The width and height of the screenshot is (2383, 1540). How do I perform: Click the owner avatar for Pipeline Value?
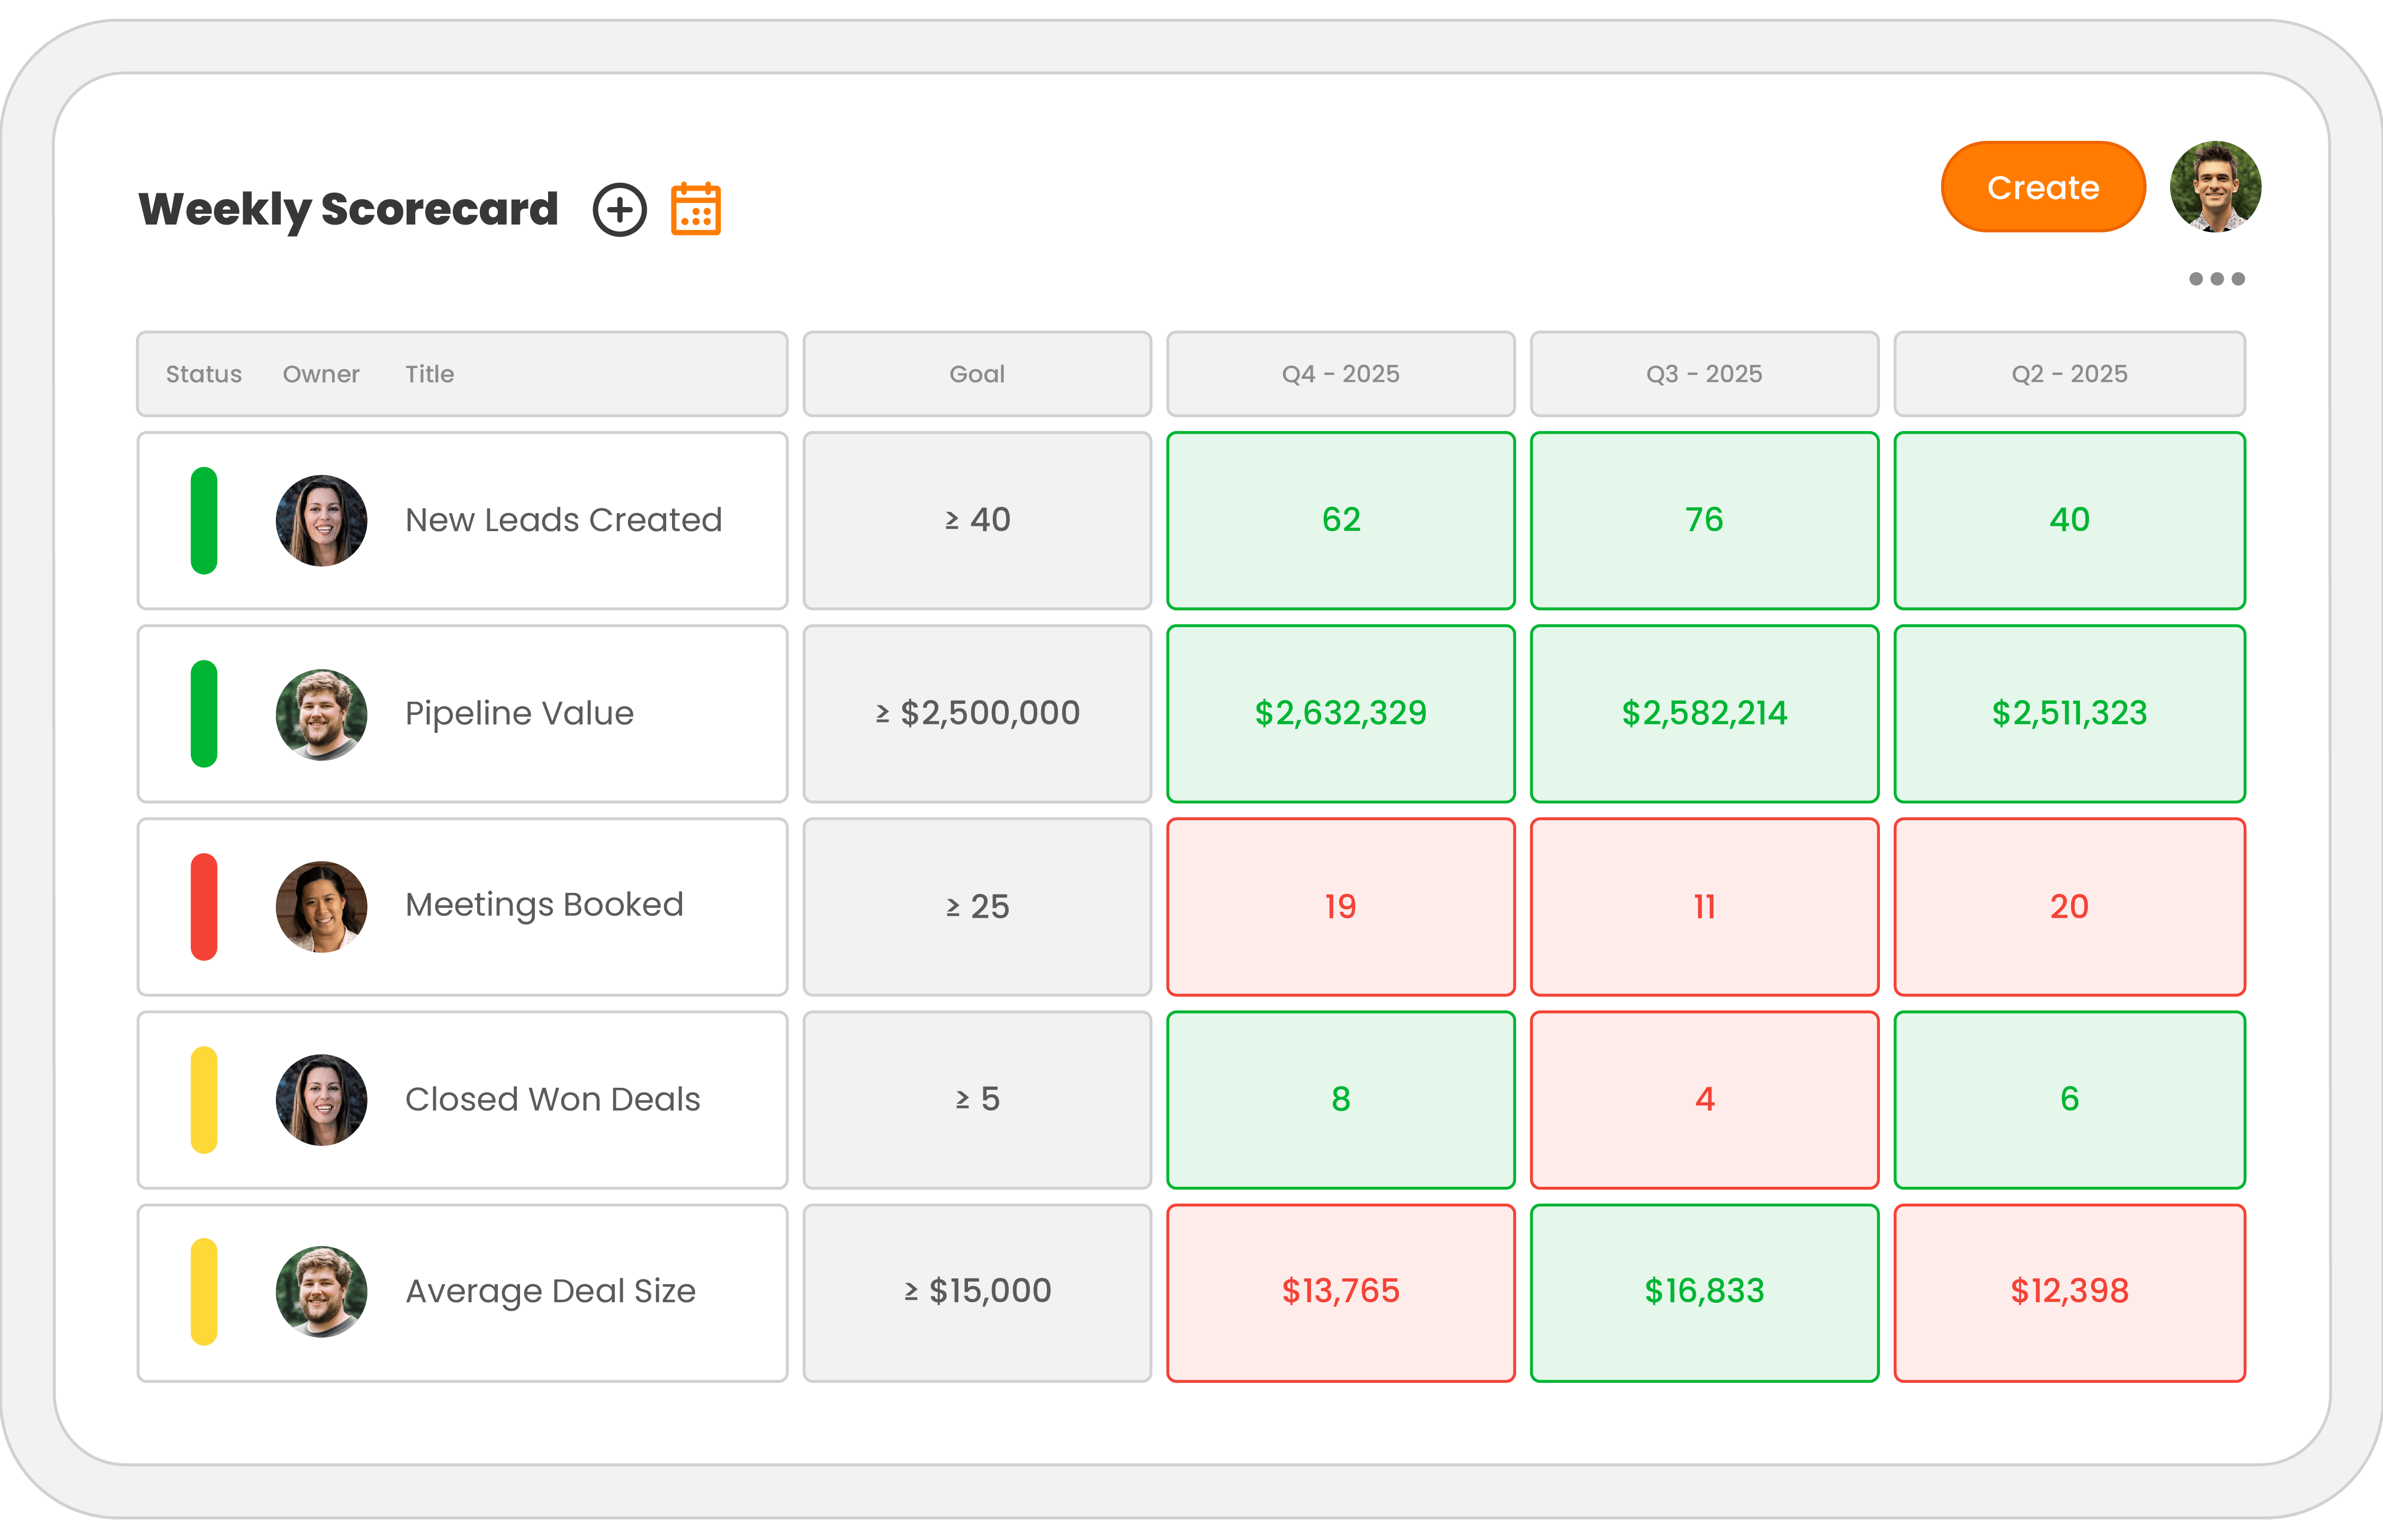(x=322, y=713)
